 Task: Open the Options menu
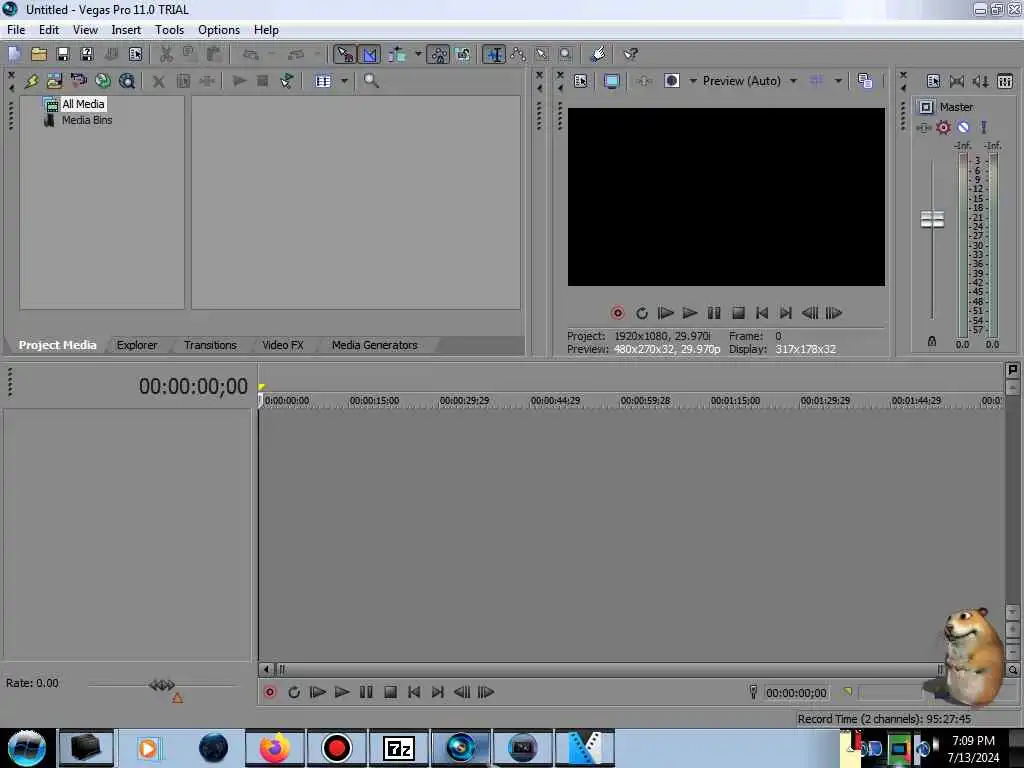[x=219, y=30]
